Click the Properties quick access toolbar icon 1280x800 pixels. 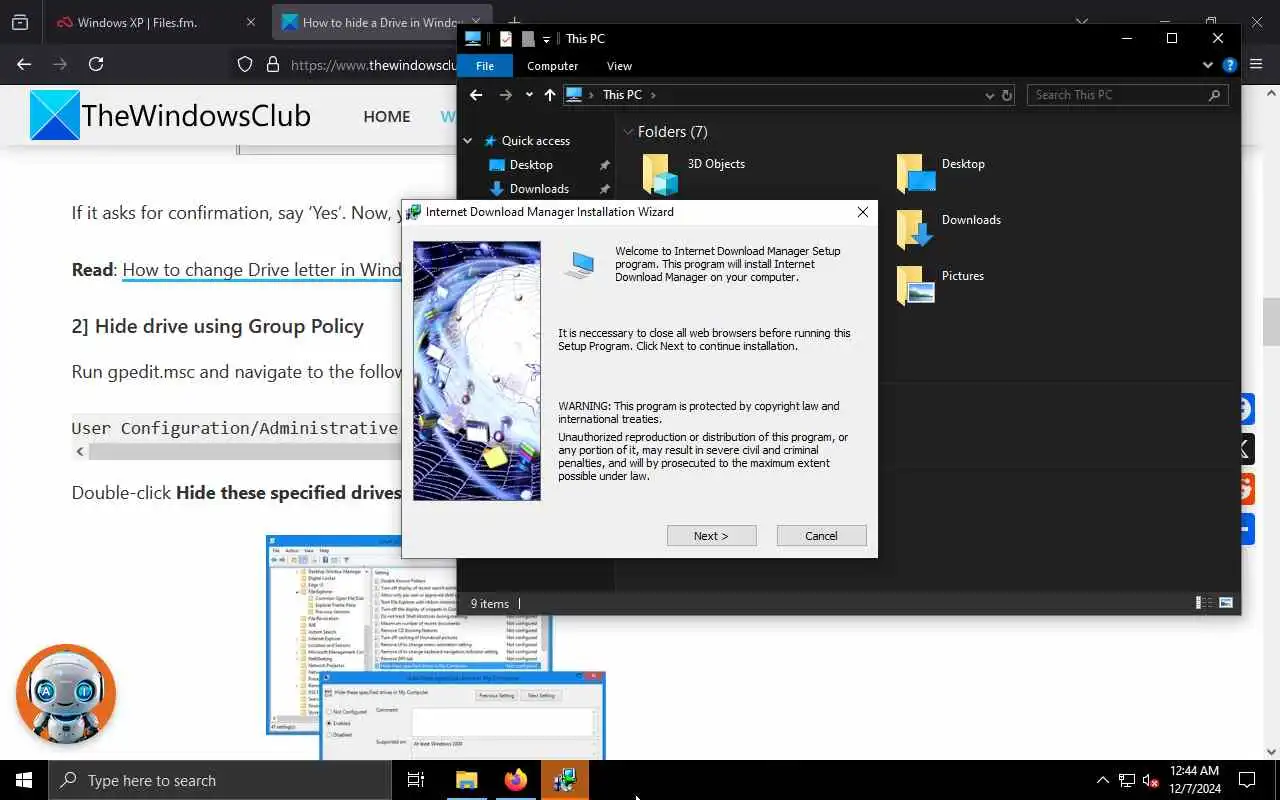click(x=505, y=39)
